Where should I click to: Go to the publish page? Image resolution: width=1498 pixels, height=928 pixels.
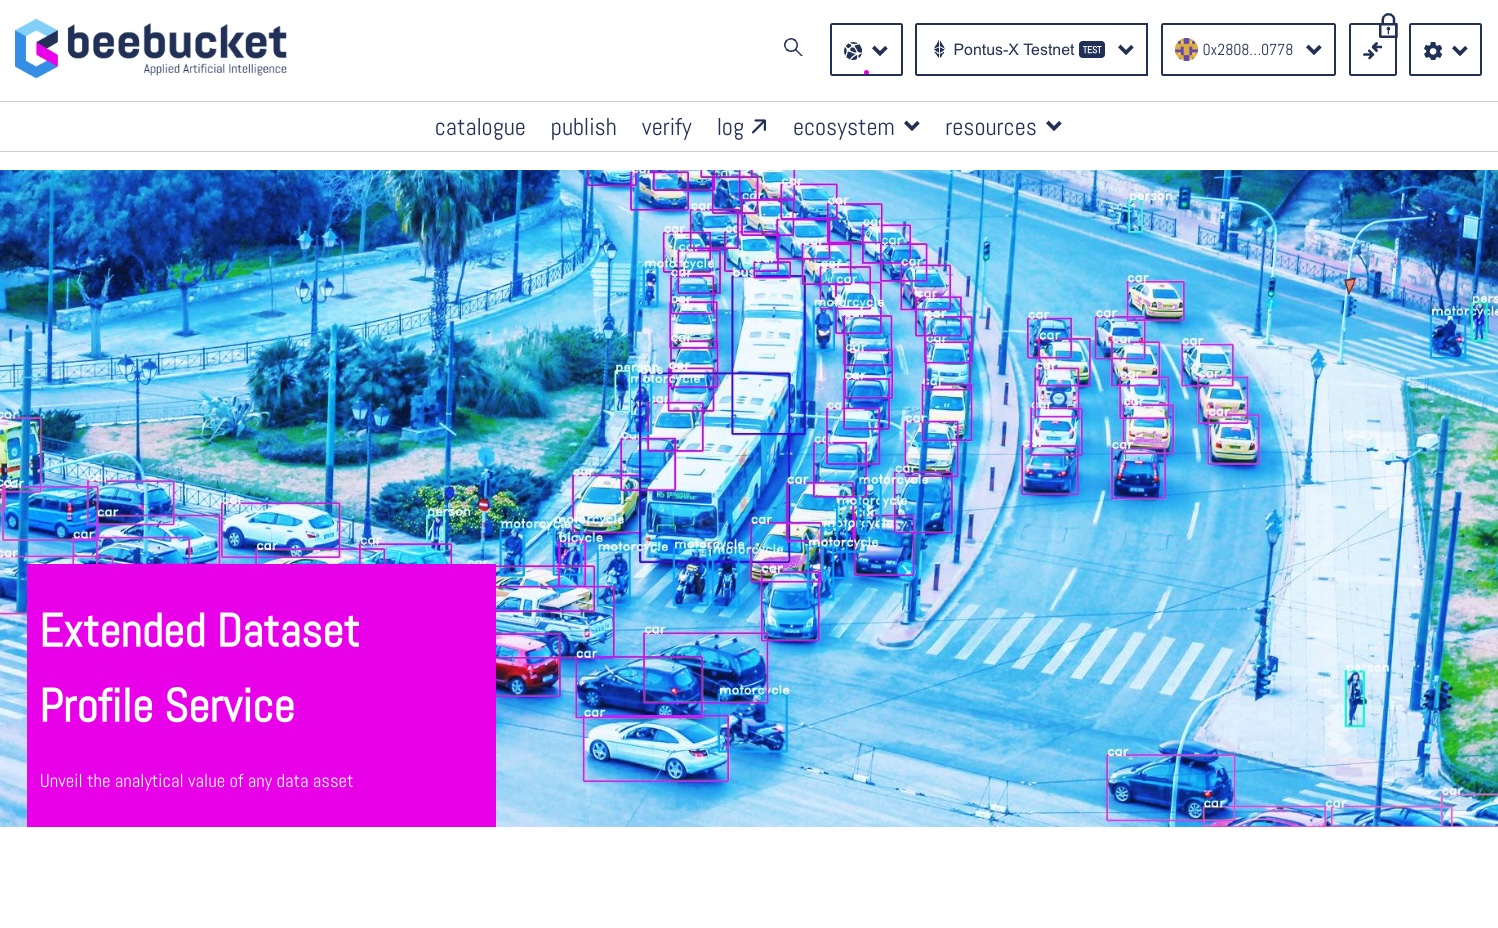[x=583, y=127]
